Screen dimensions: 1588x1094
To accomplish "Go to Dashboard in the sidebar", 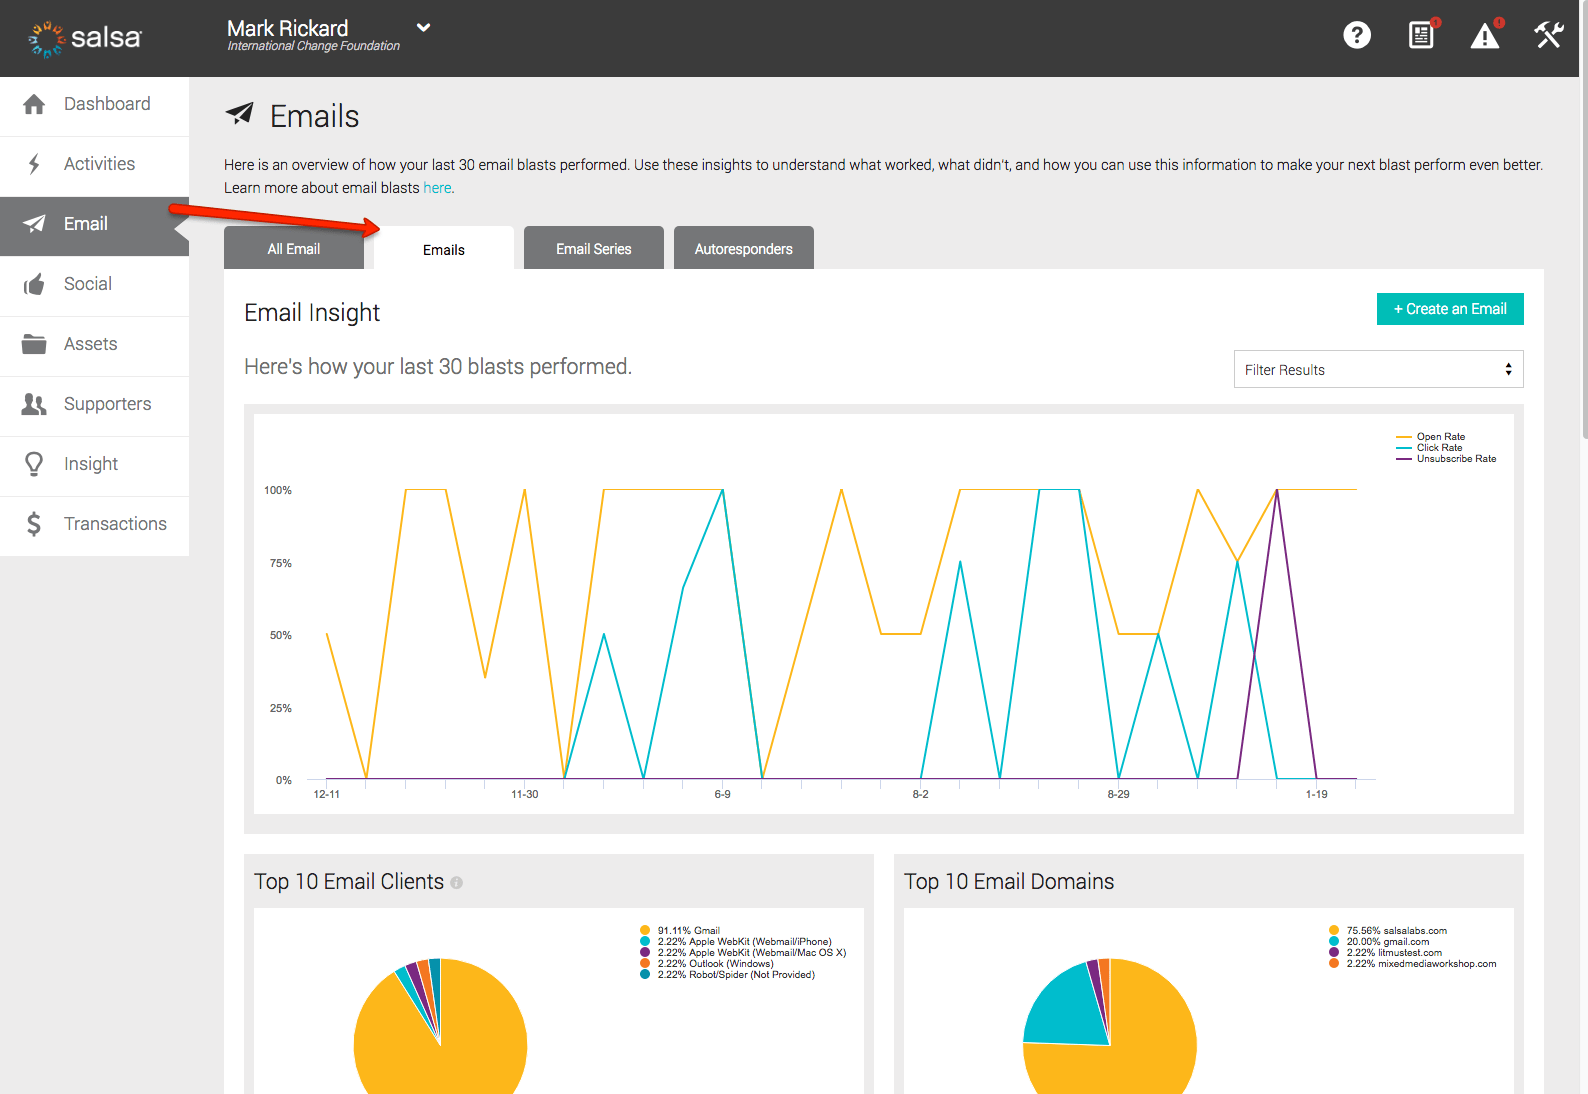I will [x=94, y=106].
